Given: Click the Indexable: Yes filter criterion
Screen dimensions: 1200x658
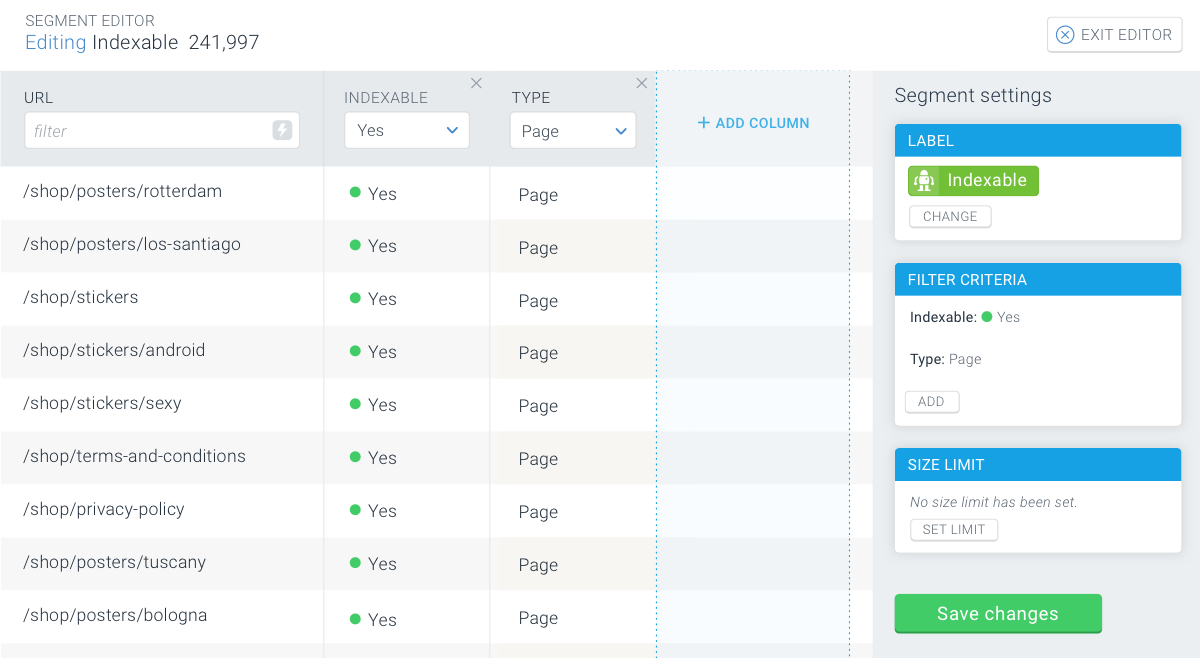Looking at the screenshot, I should [x=965, y=317].
